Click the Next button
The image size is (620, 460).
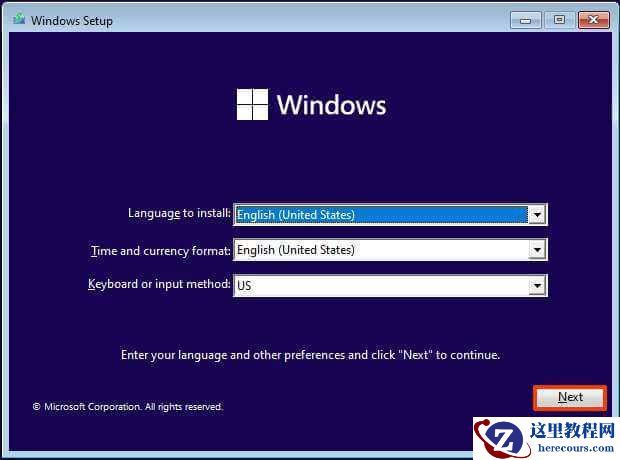[570, 397]
